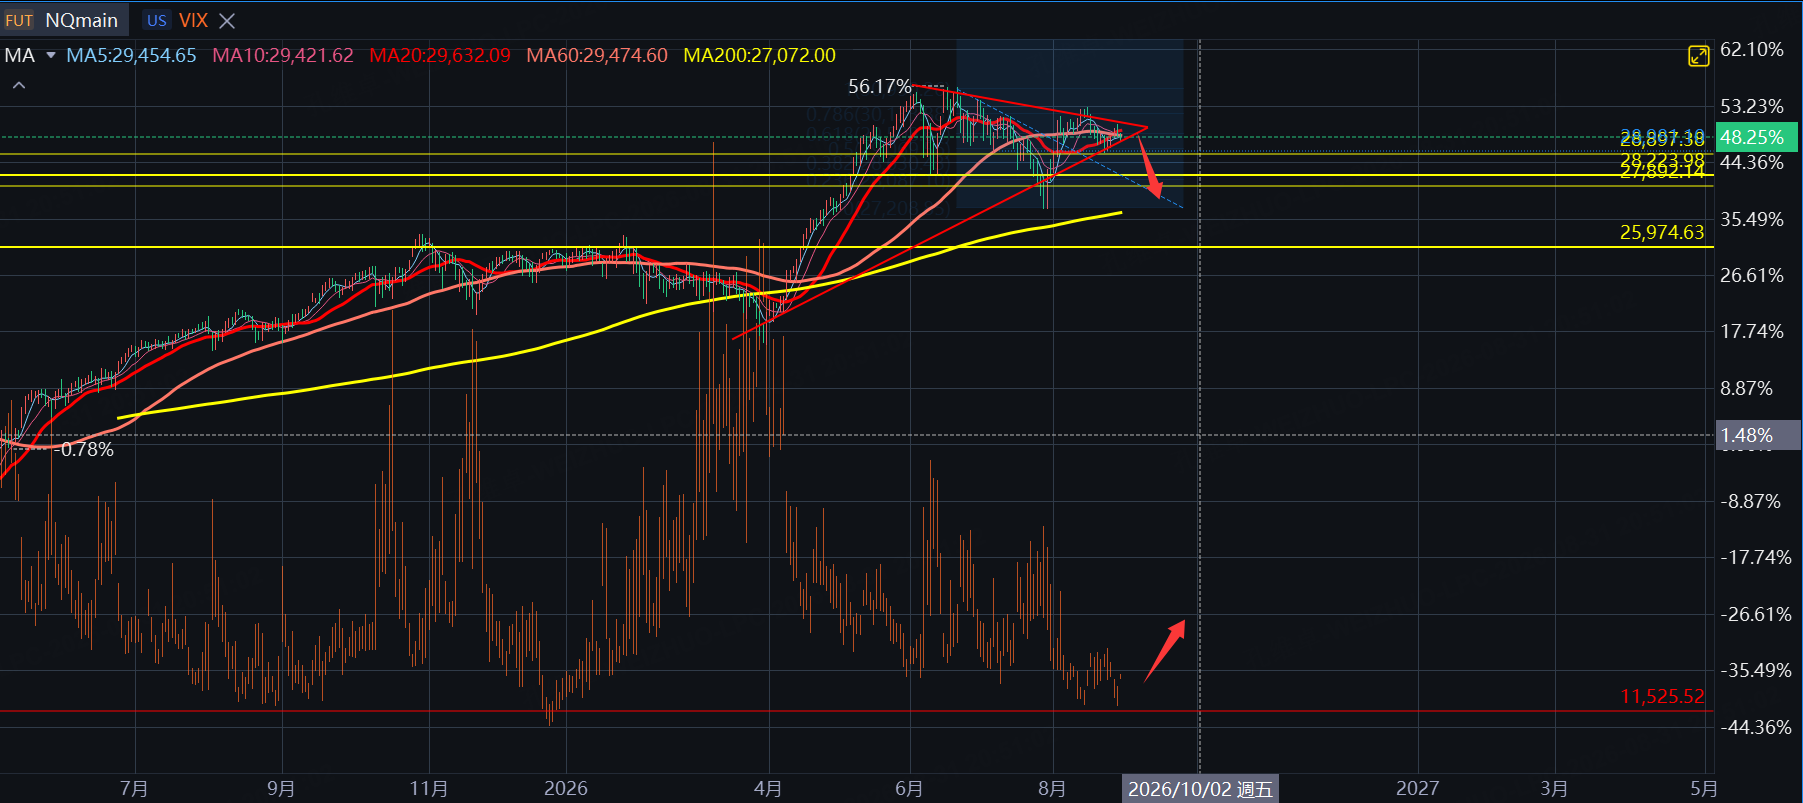Screen dimensions: 1803x803
Task: Click the fullscreen expand chart icon
Action: 1698,56
